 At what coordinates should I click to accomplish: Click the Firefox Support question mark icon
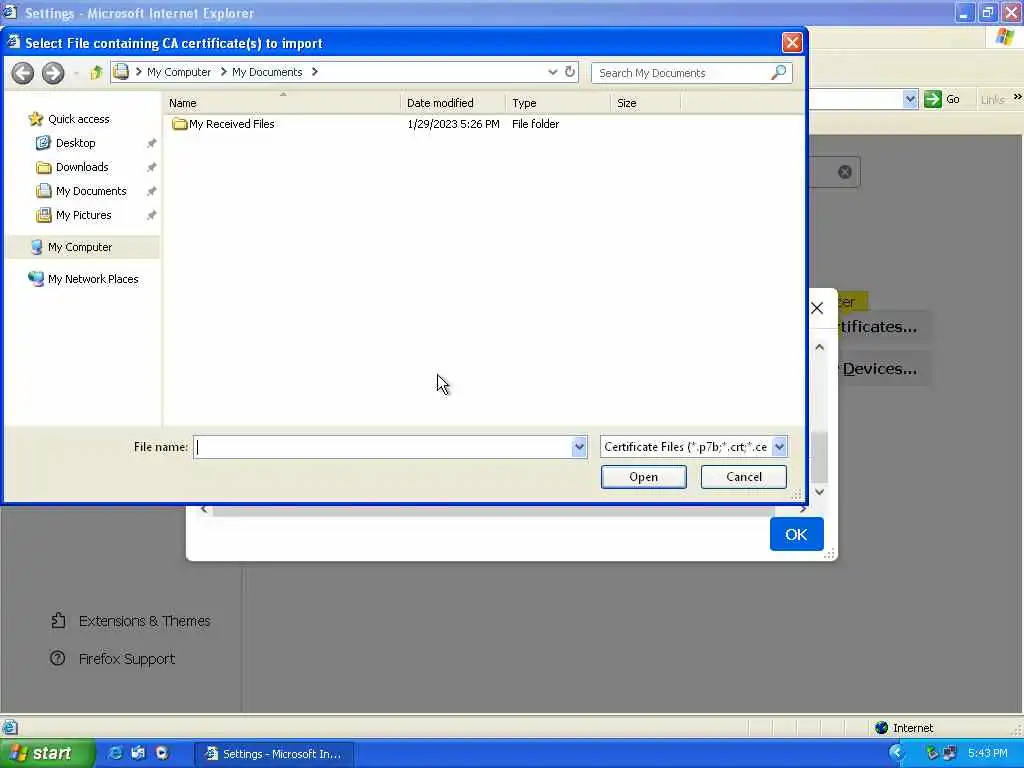(57, 658)
